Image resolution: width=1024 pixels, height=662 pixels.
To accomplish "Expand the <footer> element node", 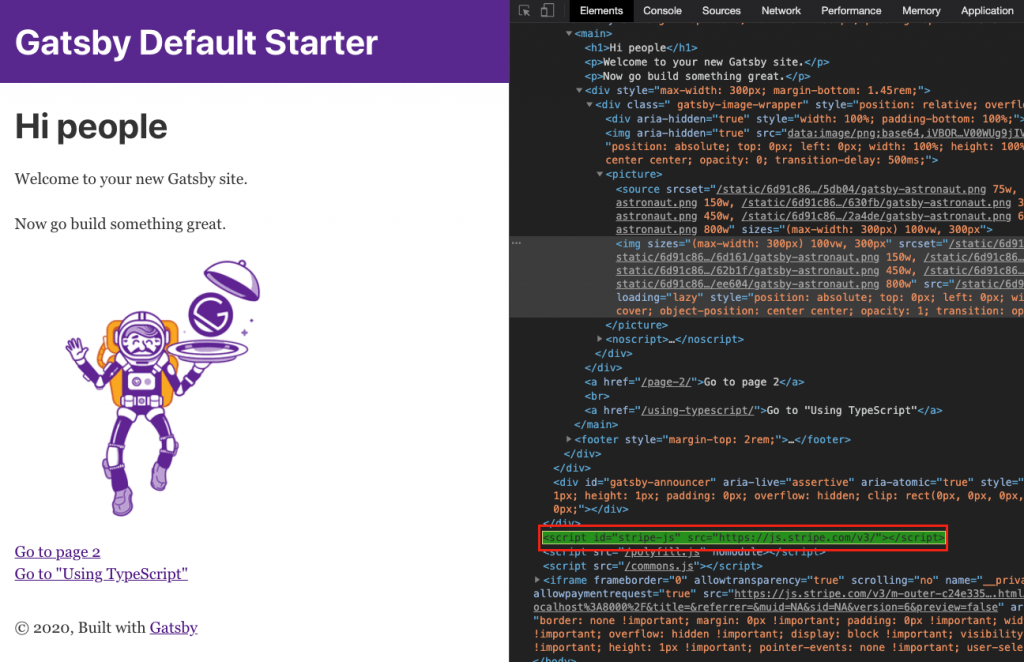I will [569, 439].
